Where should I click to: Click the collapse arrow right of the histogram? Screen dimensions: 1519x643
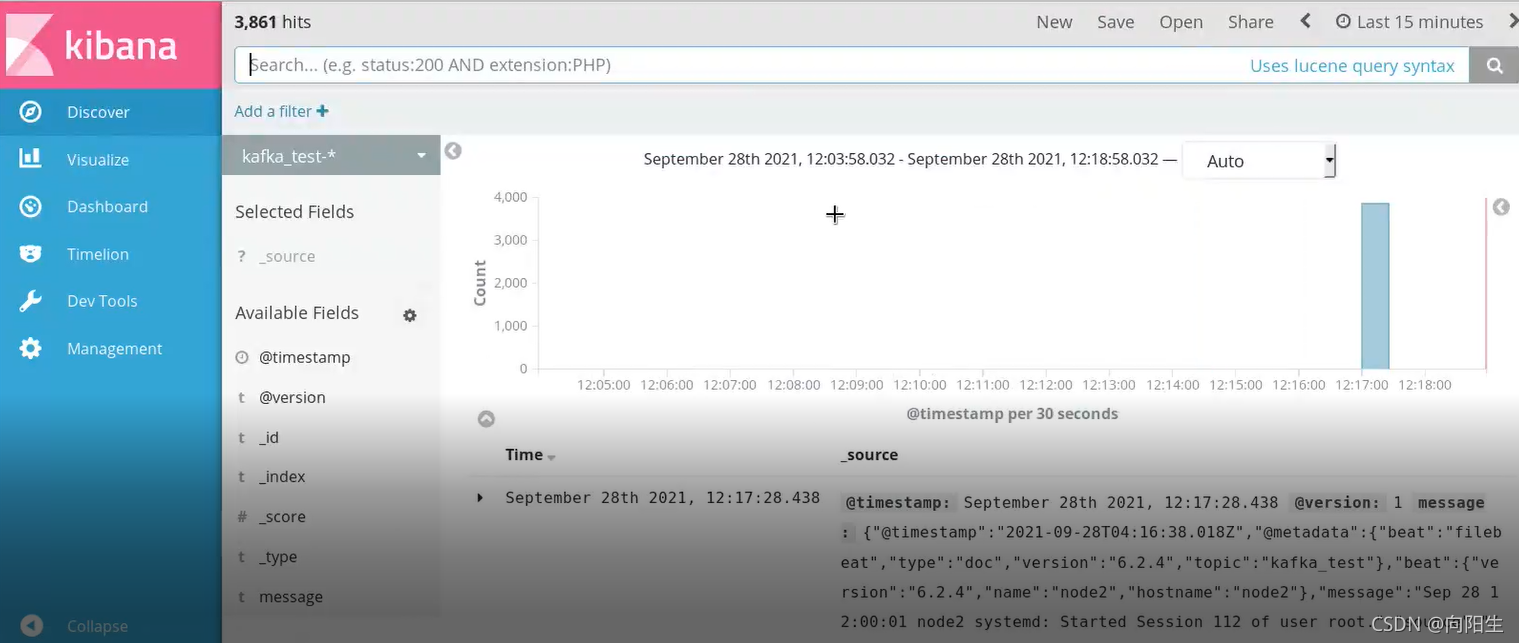coord(1500,207)
